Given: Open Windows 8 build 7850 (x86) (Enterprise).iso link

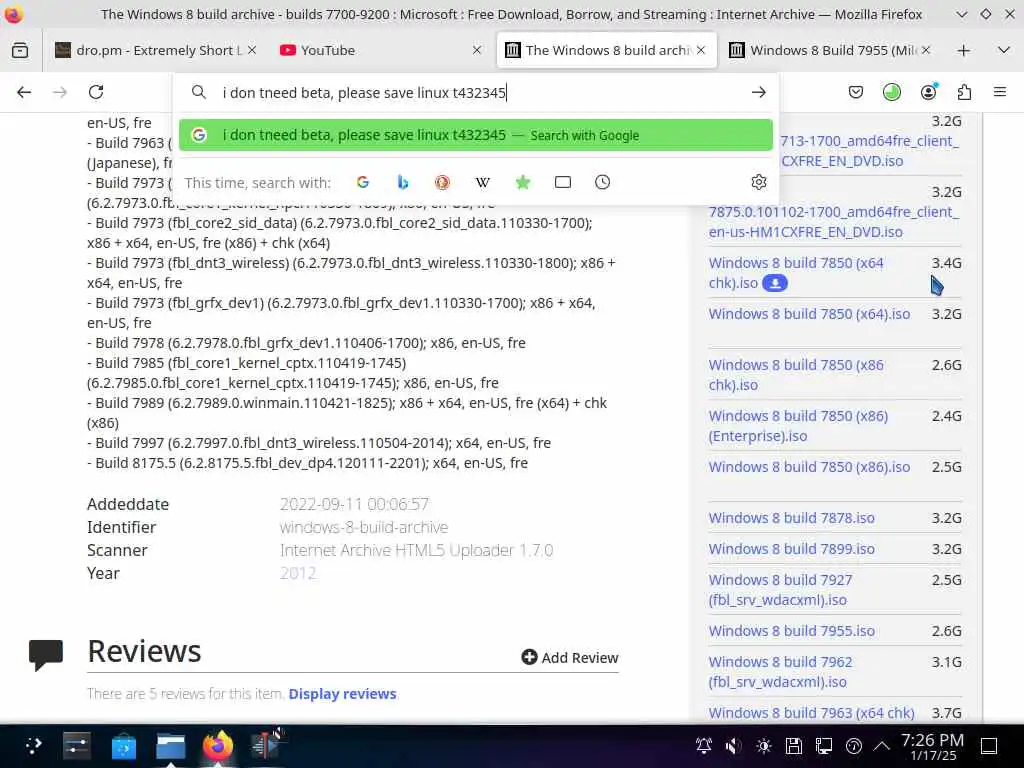Looking at the screenshot, I should point(798,426).
